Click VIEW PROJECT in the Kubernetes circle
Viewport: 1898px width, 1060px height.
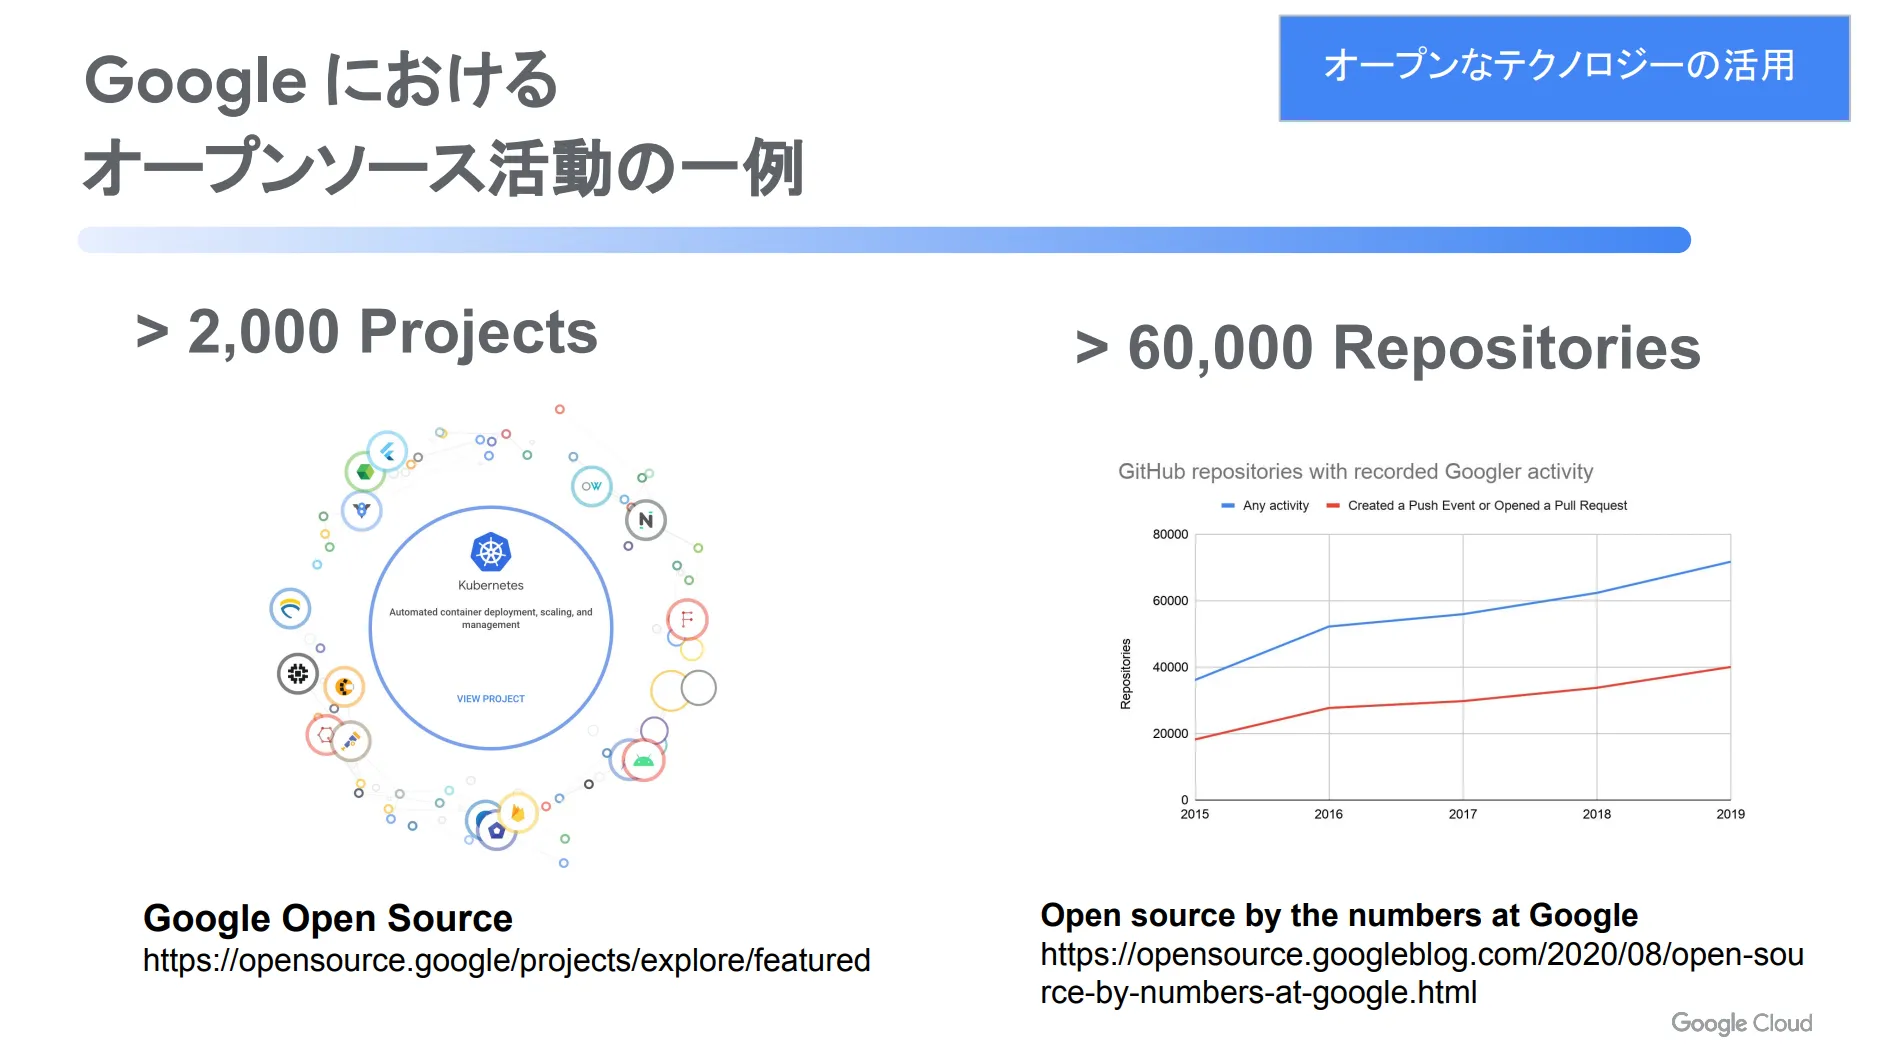click(x=490, y=699)
